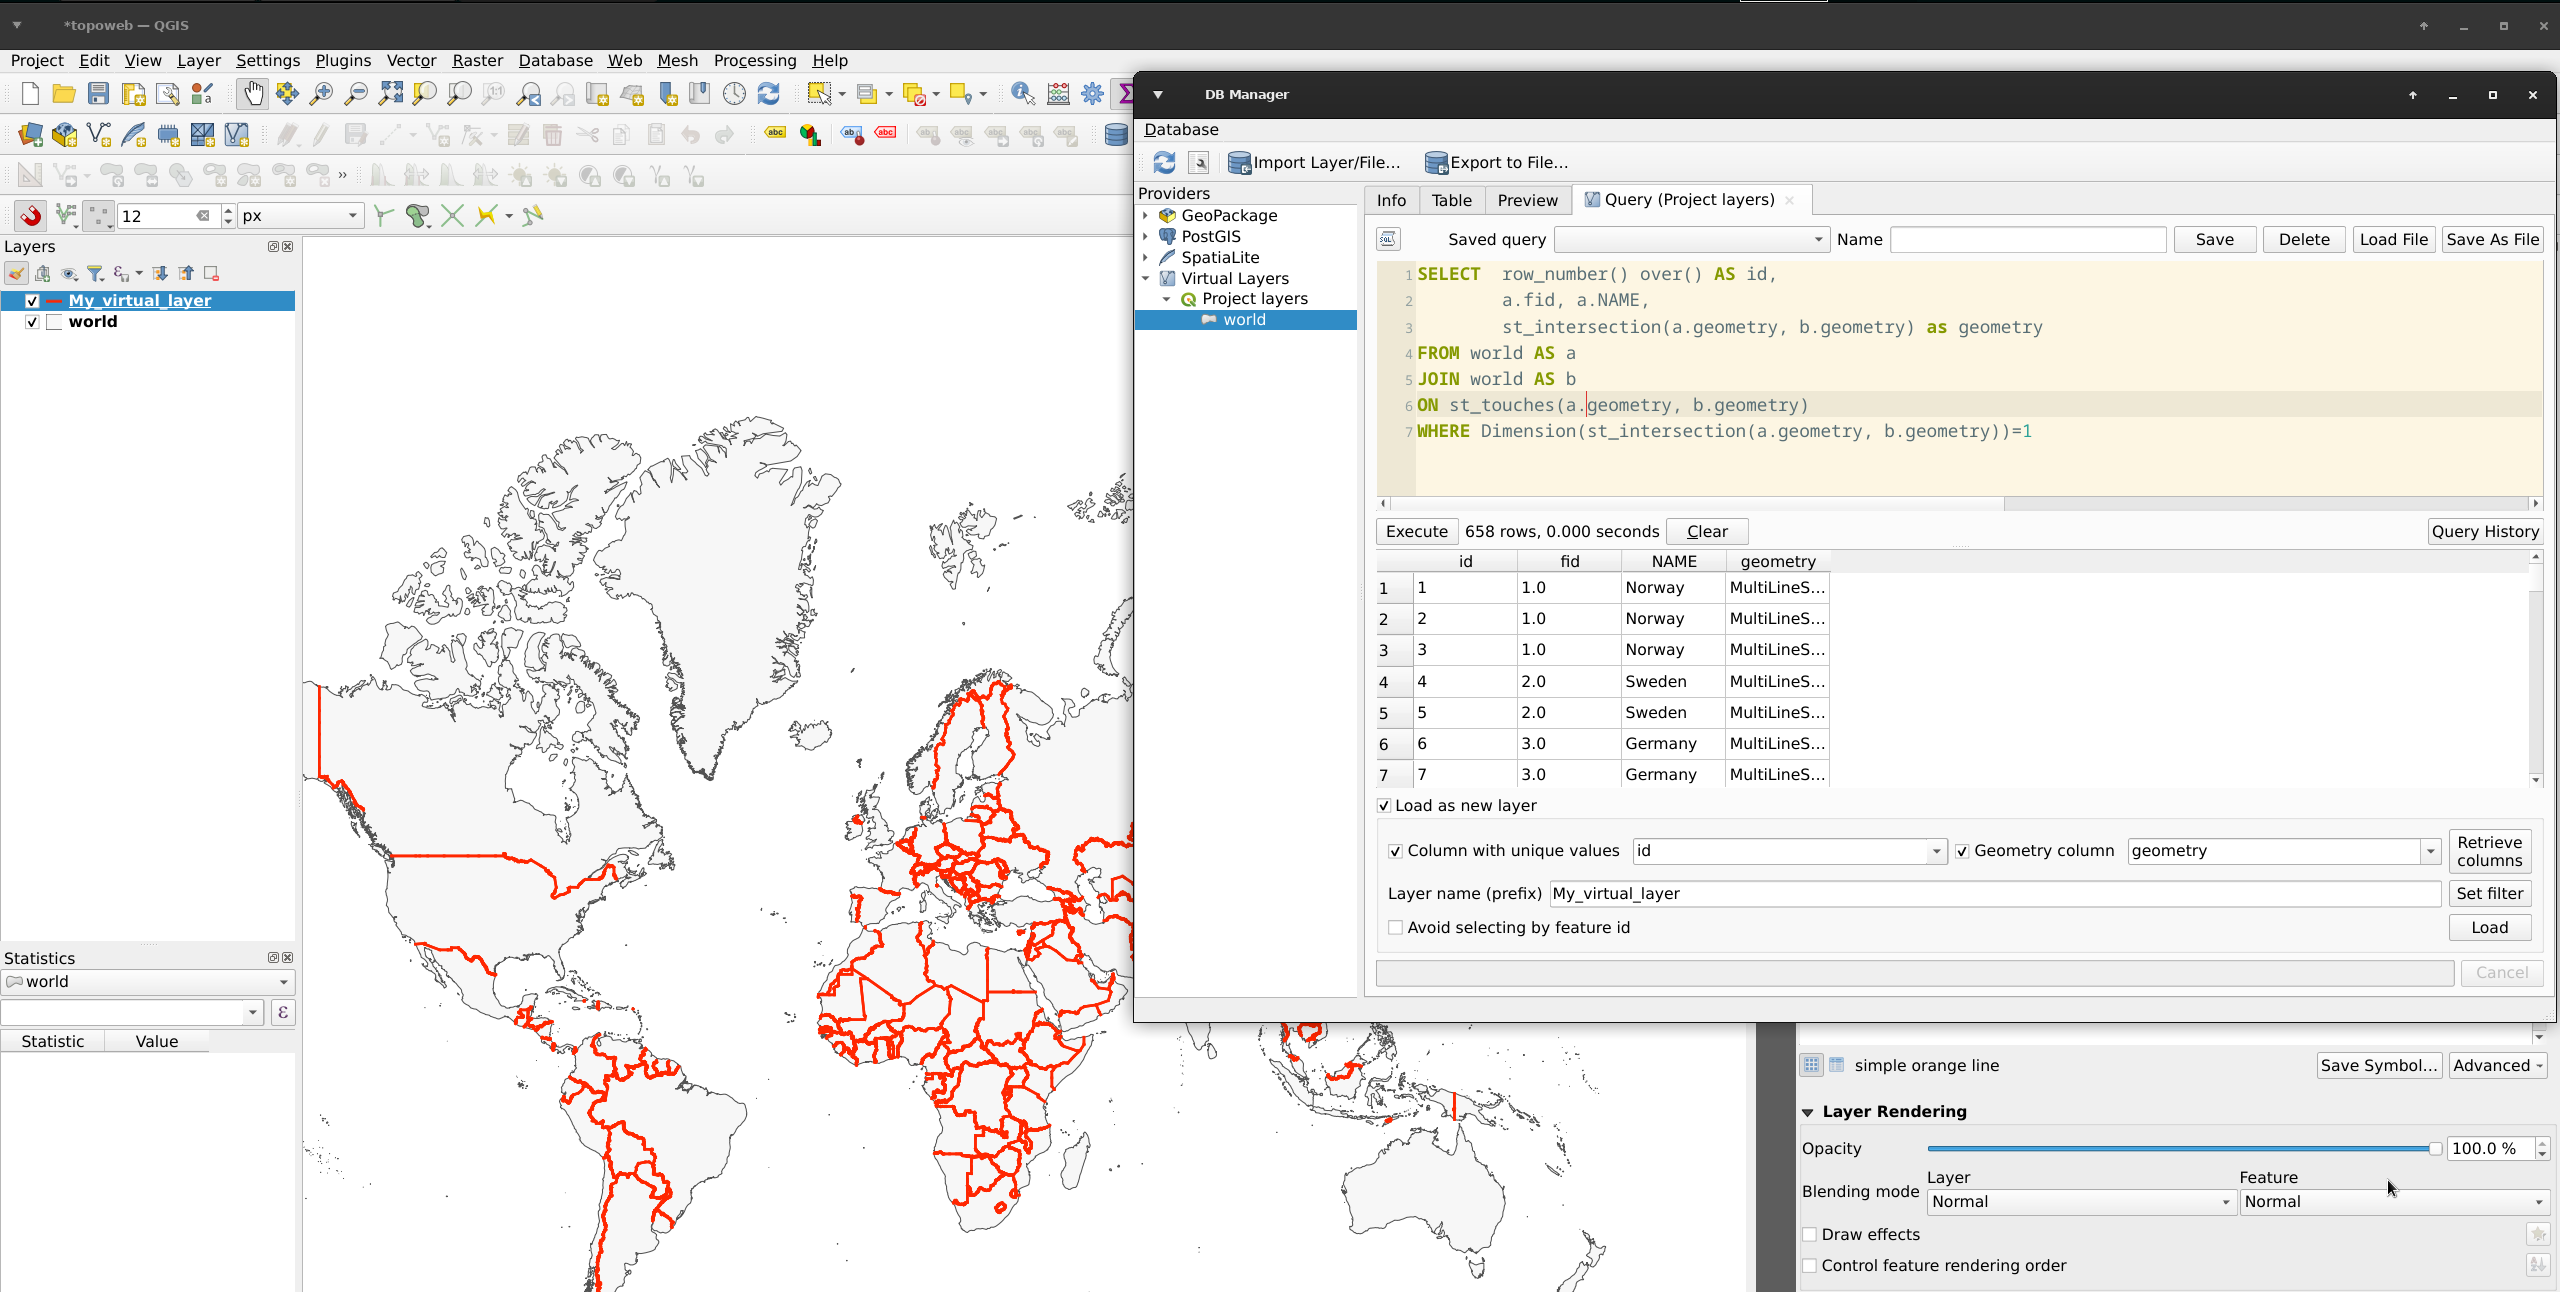
Task: Uncheck Load as new layer
Action: pos(1384,806)
